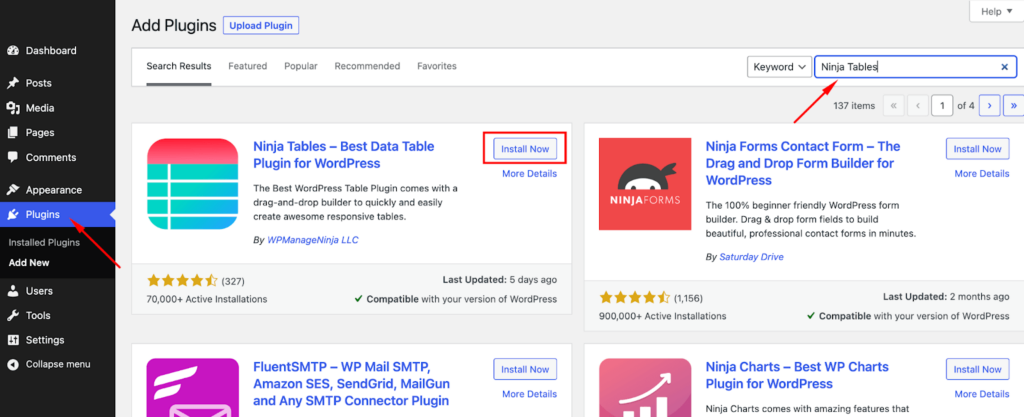Click the Posts pushpin icon
The width and height of the screenshot is (1024, 417).
(12, 84)
